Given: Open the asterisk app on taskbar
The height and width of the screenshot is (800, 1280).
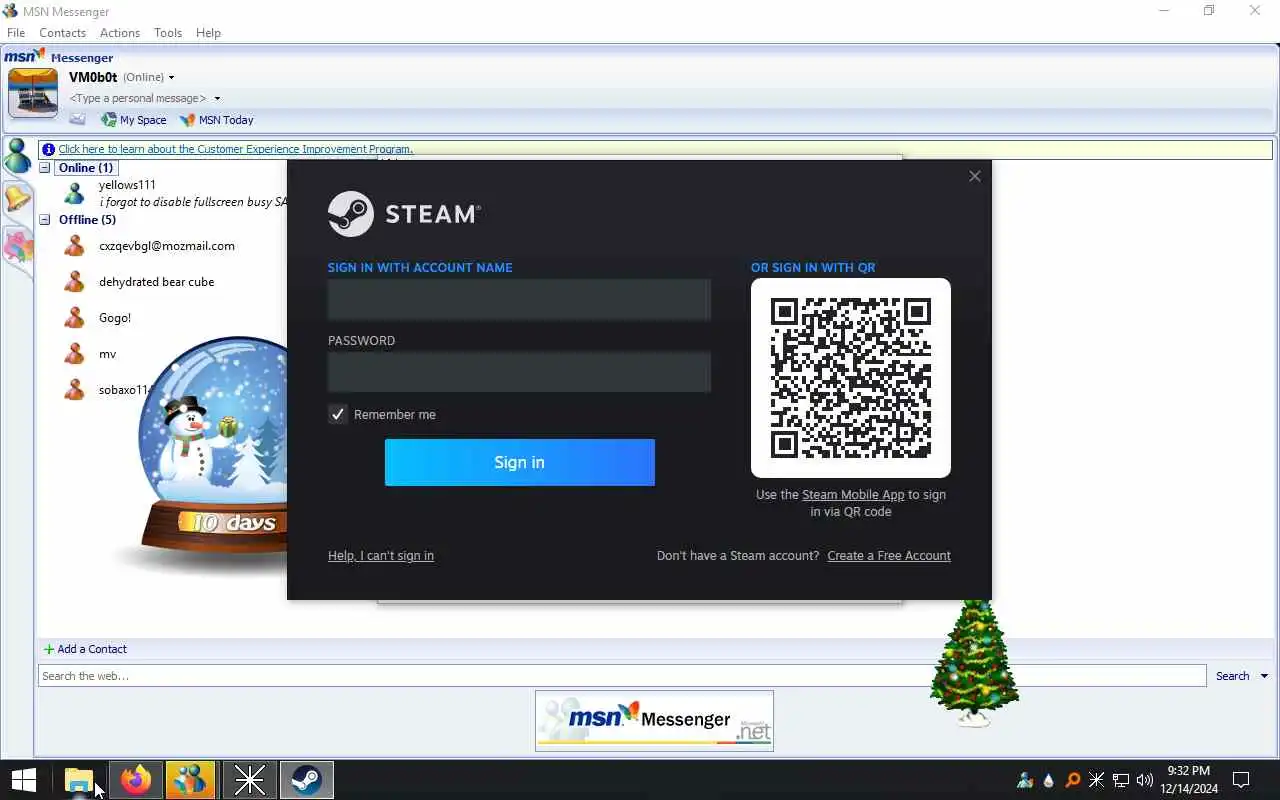Looking at the screenshot, I should (249, 780).
